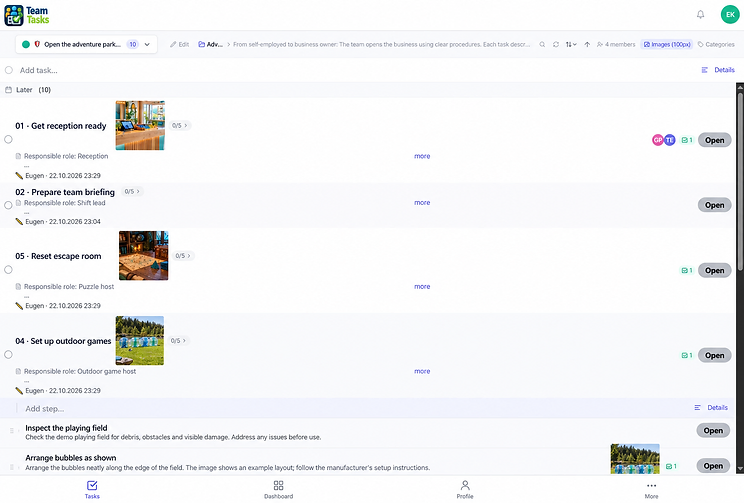Open the More tab
Image resolution: width=744 pixels, height=503 pixels.
click(x=651, y=489)
